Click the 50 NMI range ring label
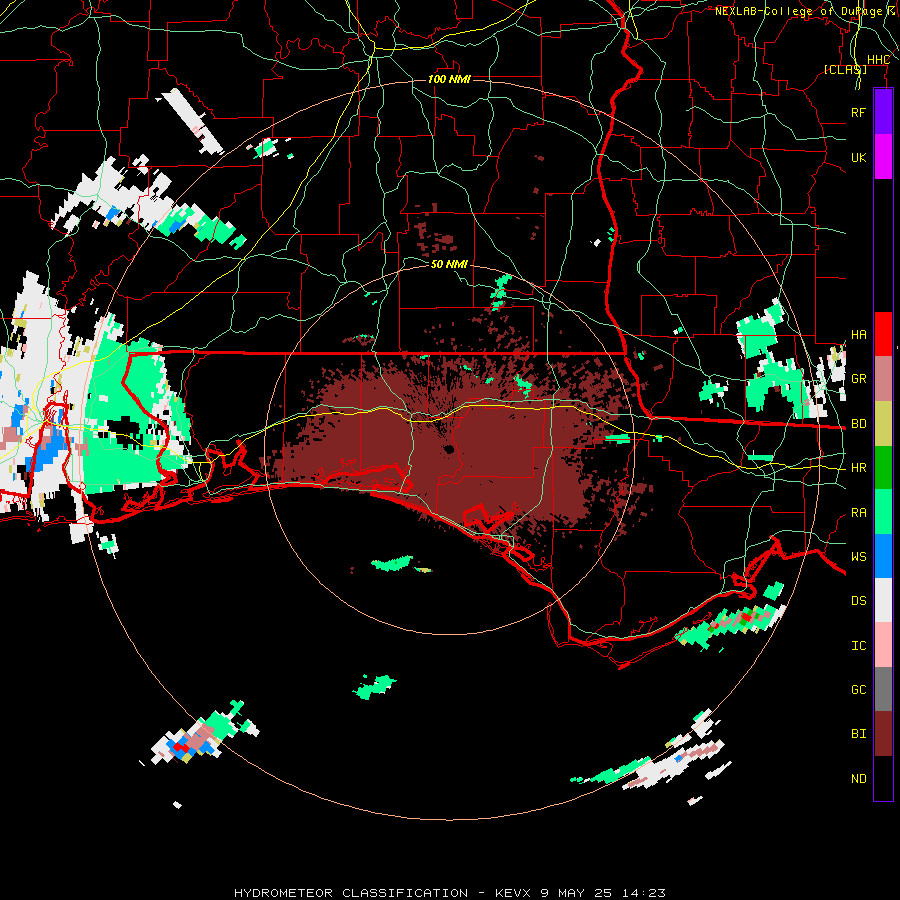The height and width of the screenshot is (900, 900). (449, 264)
